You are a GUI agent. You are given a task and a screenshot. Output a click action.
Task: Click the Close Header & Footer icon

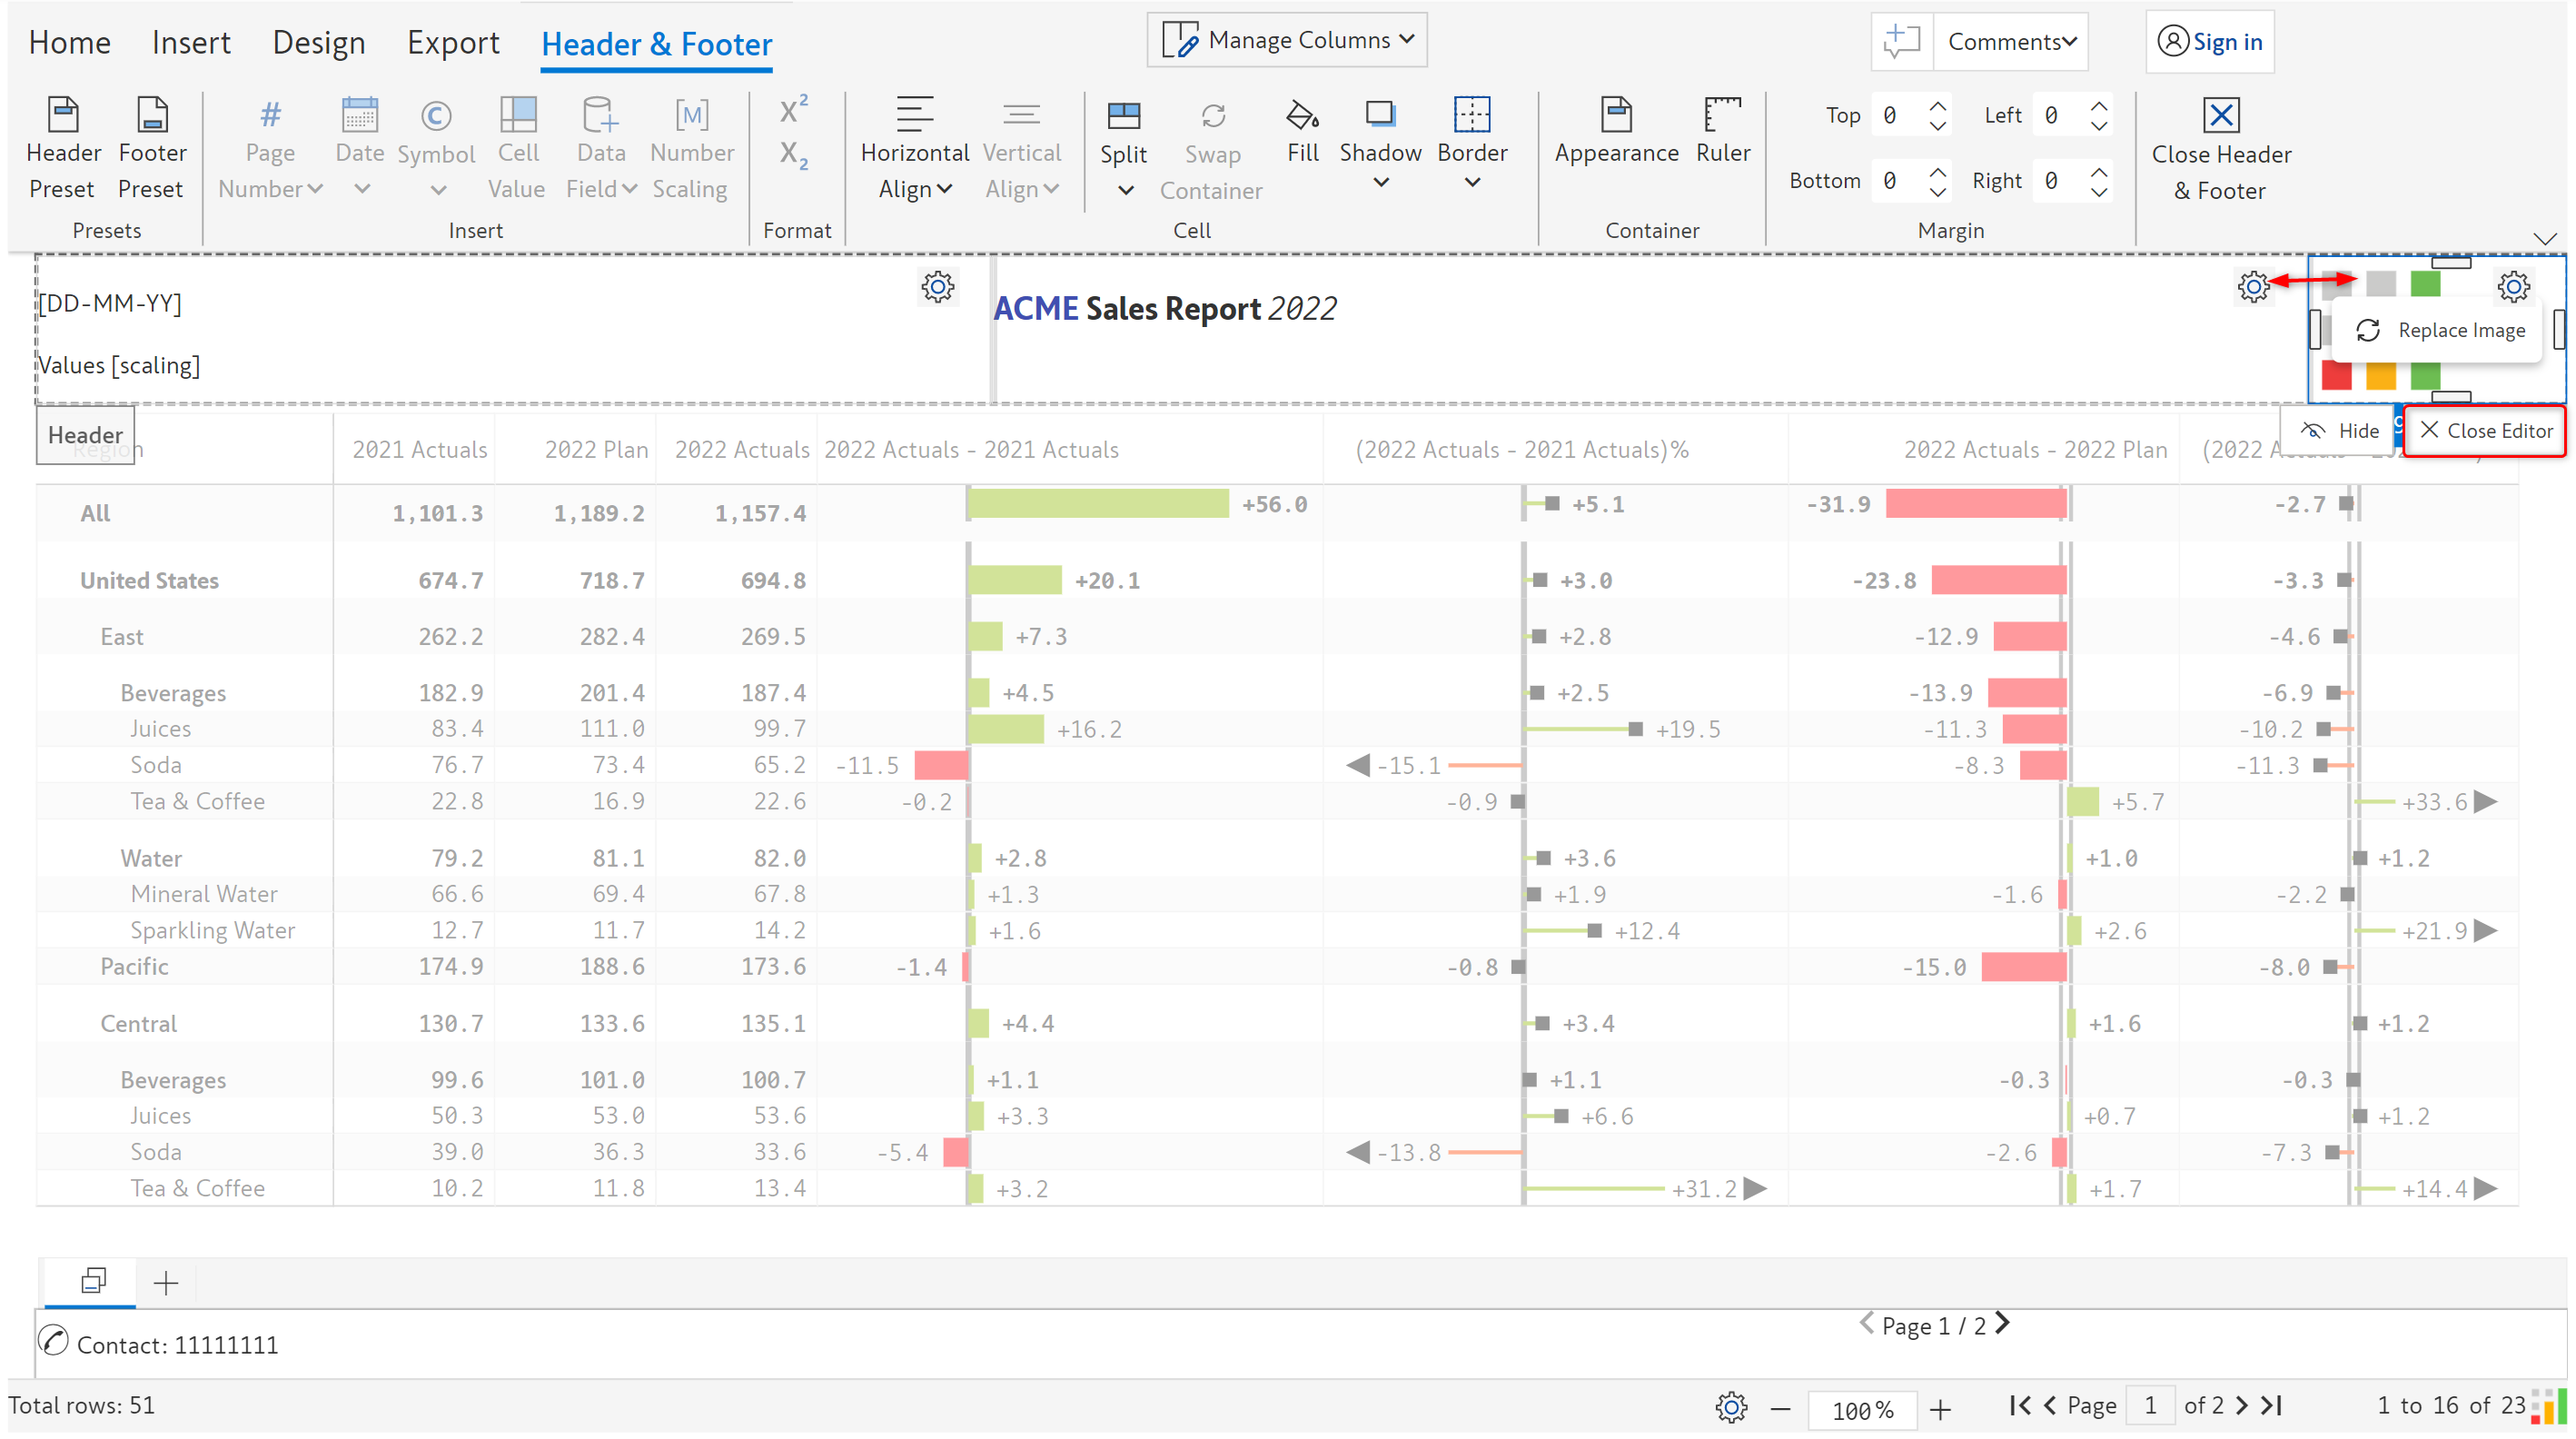click(x=2220, y=117)
